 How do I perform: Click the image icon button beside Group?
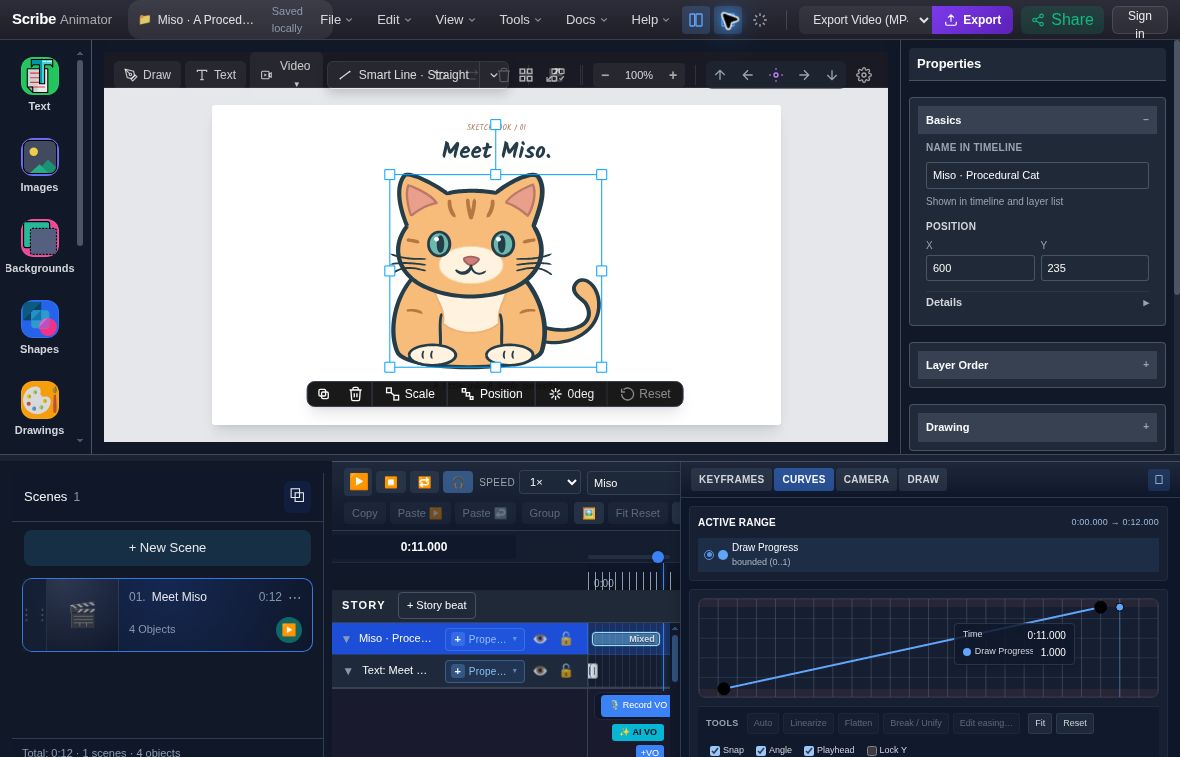(x=588, y=513)
